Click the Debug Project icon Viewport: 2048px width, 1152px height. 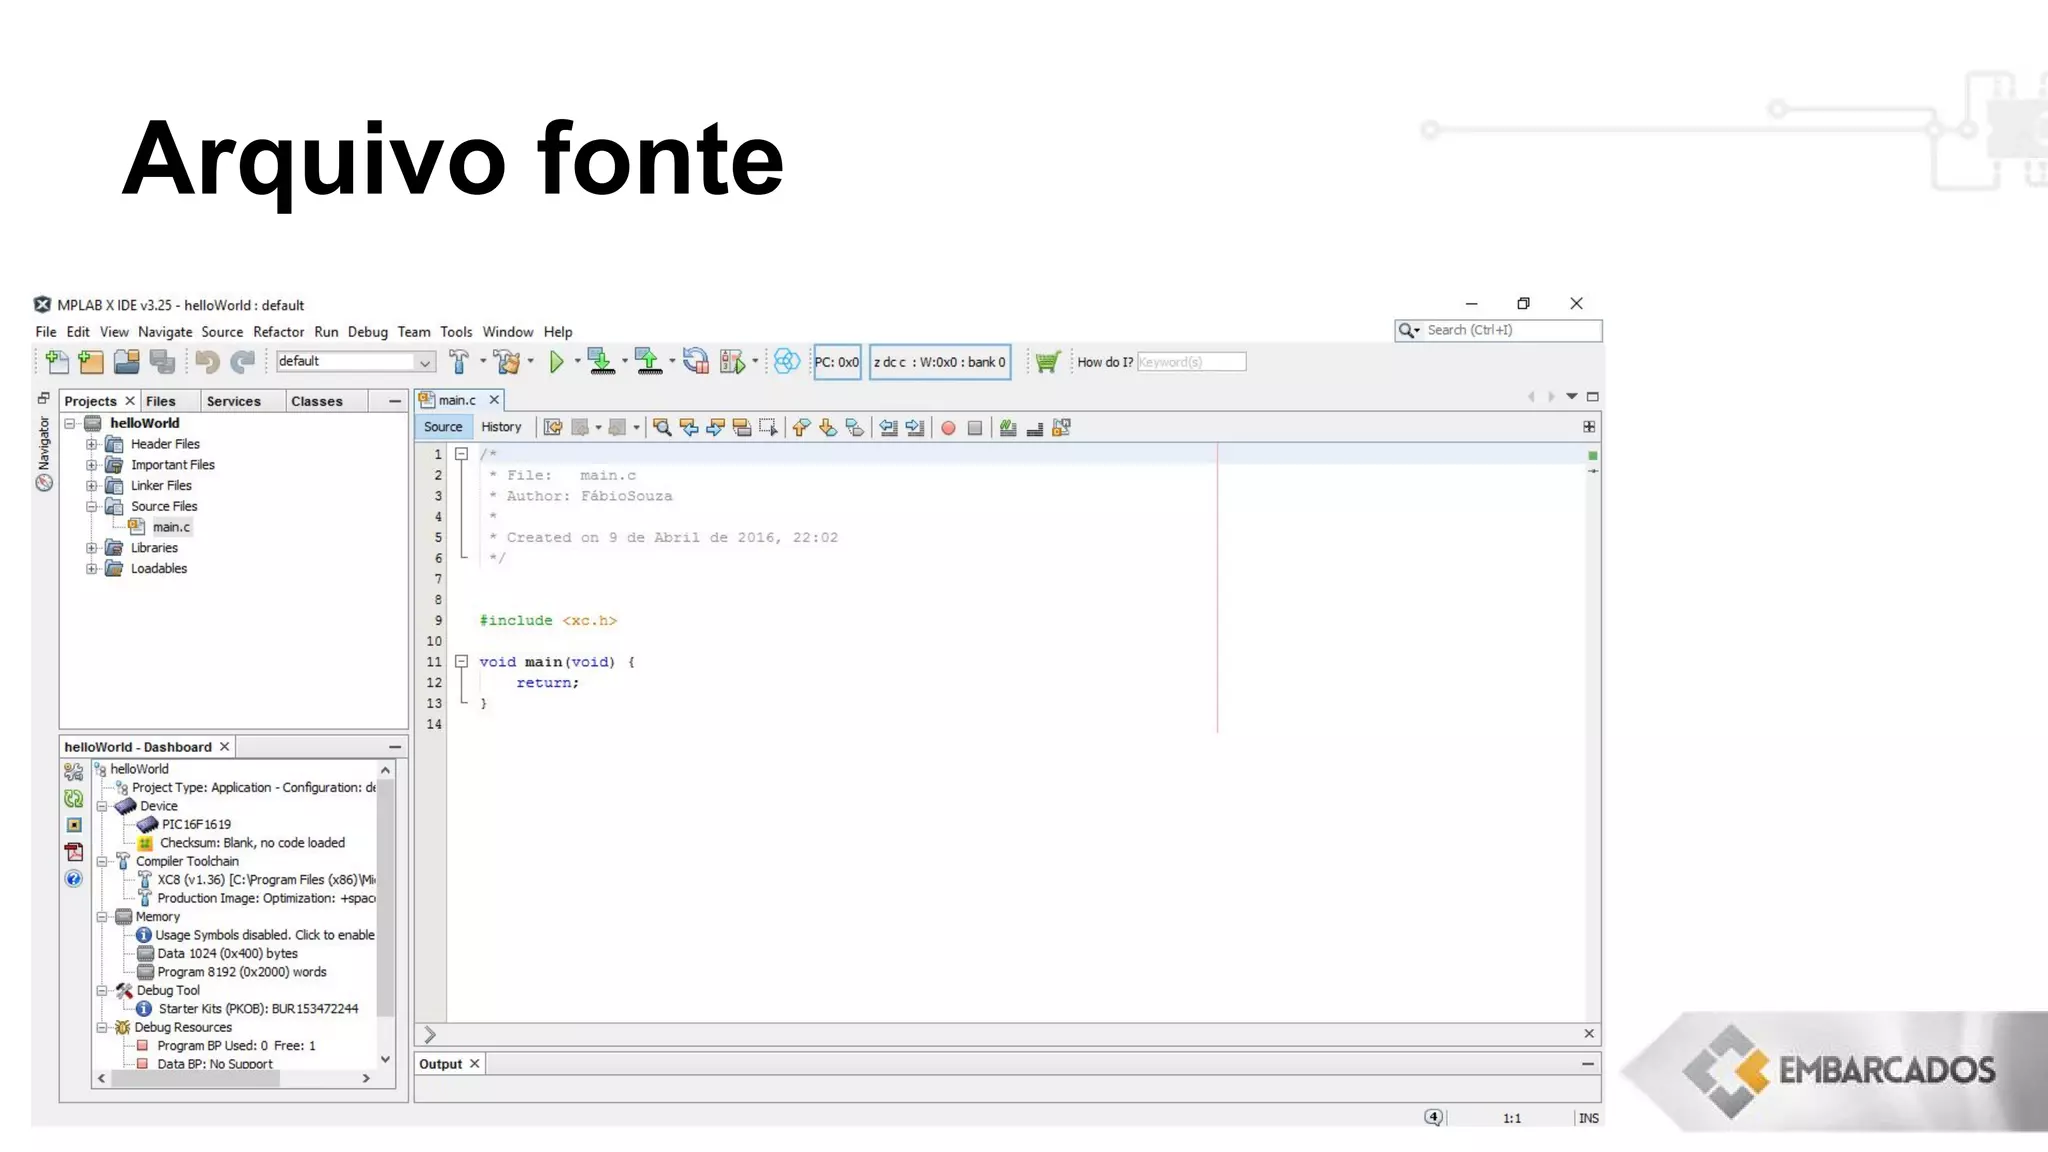pos(733,362)
